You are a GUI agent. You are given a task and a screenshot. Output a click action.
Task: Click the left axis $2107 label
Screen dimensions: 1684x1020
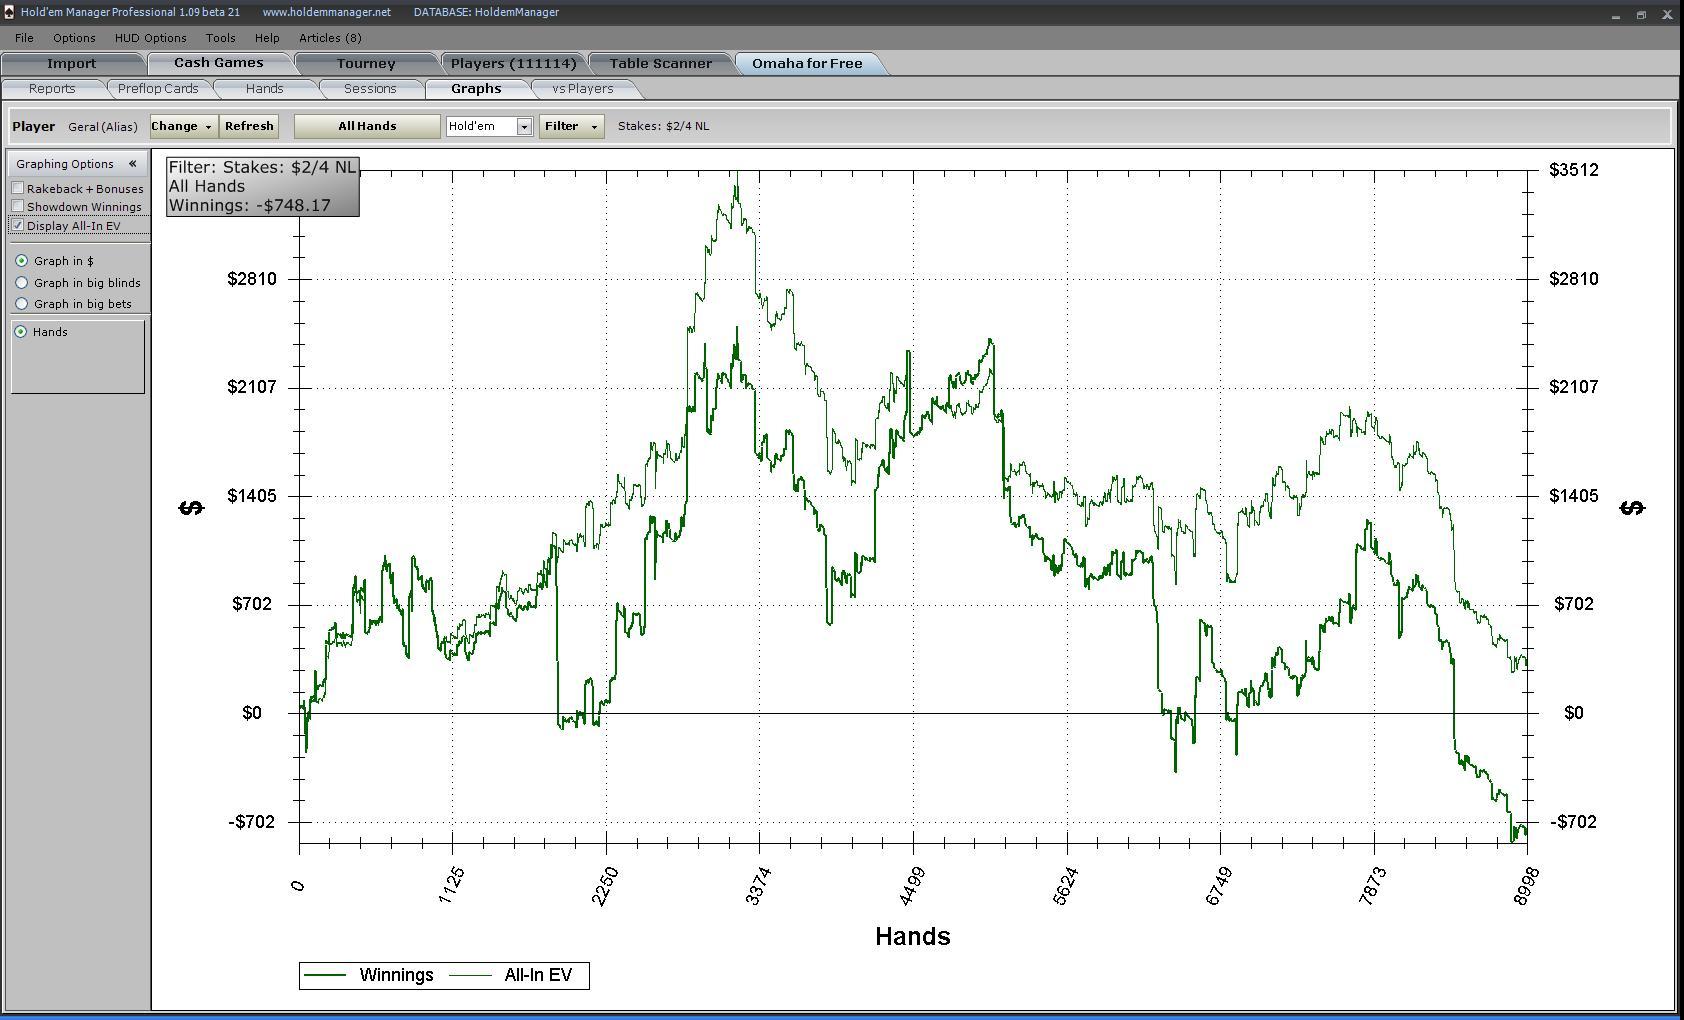pos(252,387)
